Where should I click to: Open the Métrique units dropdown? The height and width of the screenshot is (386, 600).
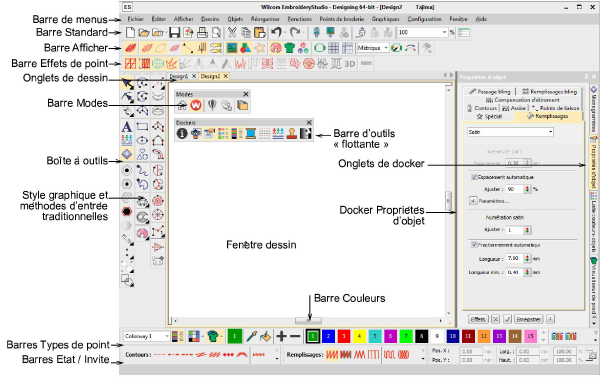tap(386, 48)
